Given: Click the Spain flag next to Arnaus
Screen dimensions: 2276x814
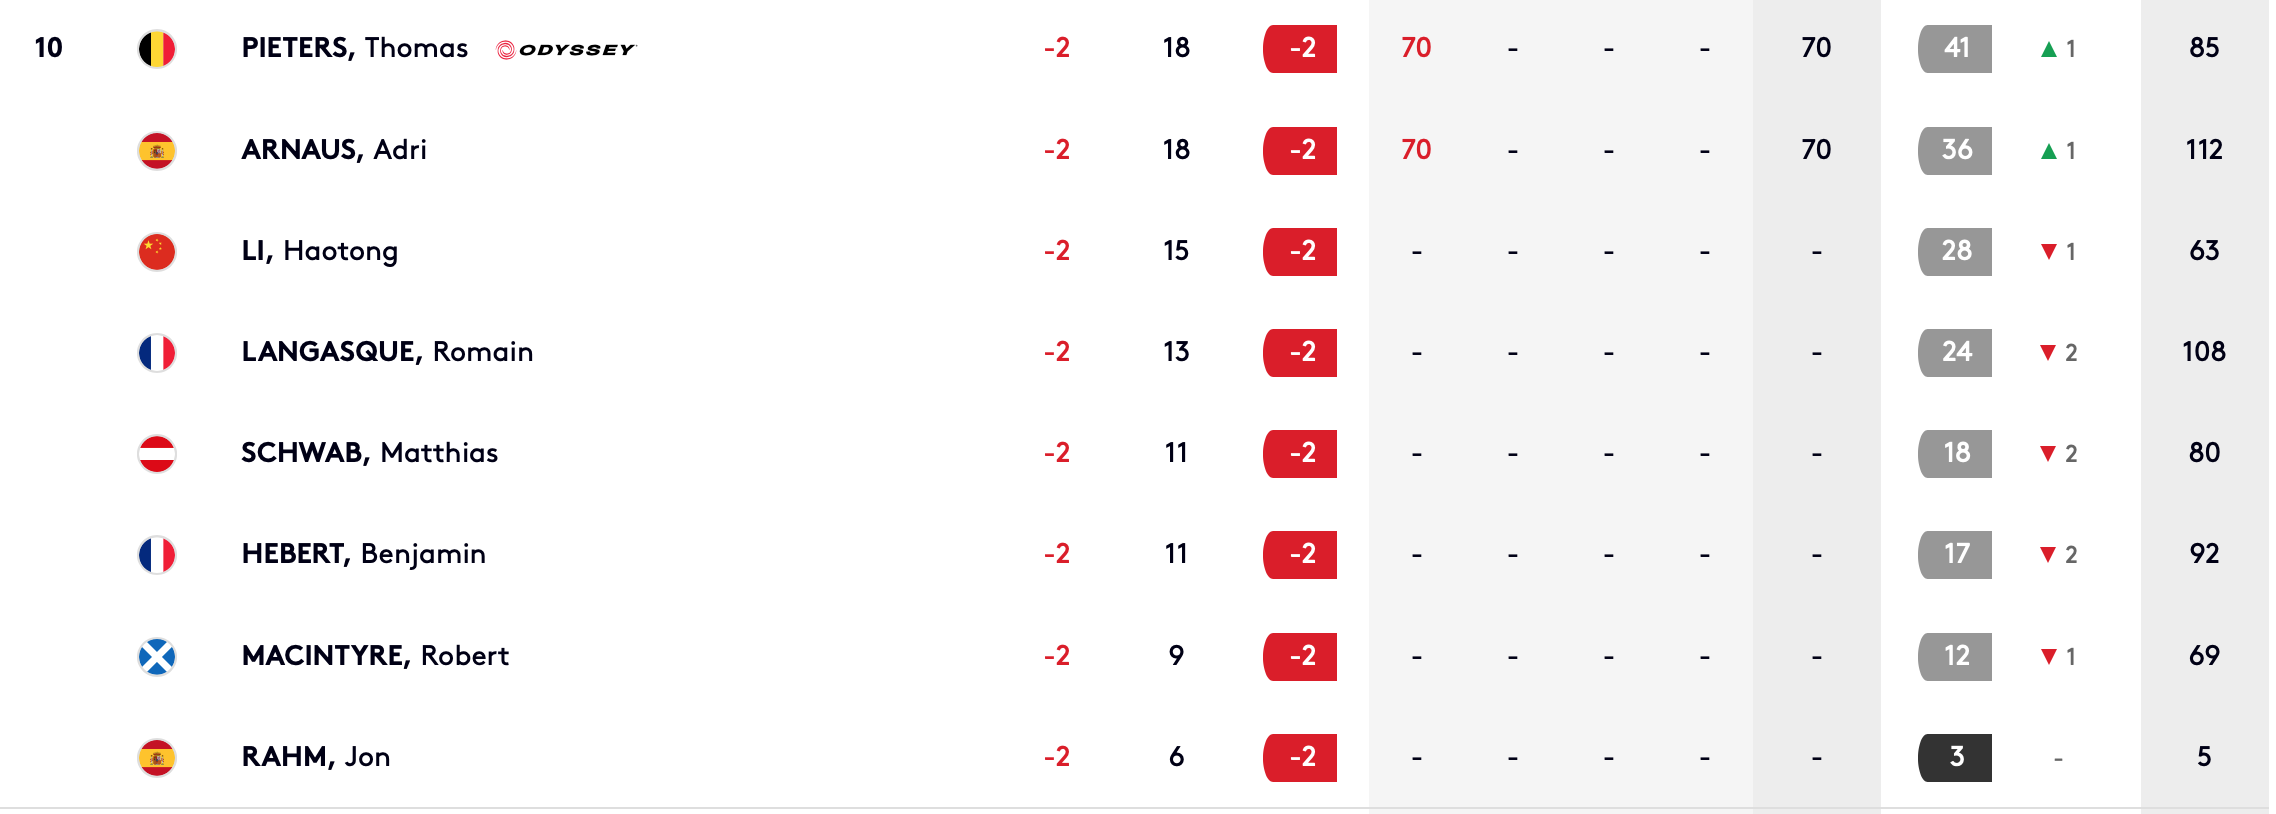Looking at the screenshot, I should click(x=157, y=151).
